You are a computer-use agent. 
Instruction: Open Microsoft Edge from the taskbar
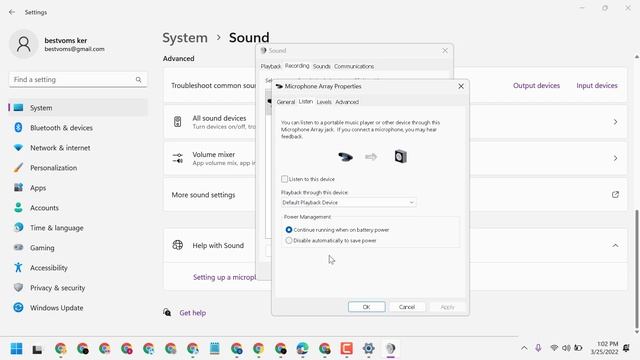coord(302,349)
